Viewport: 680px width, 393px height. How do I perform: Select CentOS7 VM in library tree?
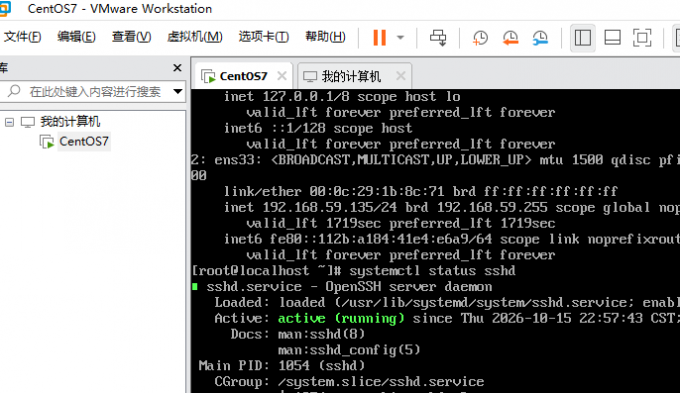(84, 141)
